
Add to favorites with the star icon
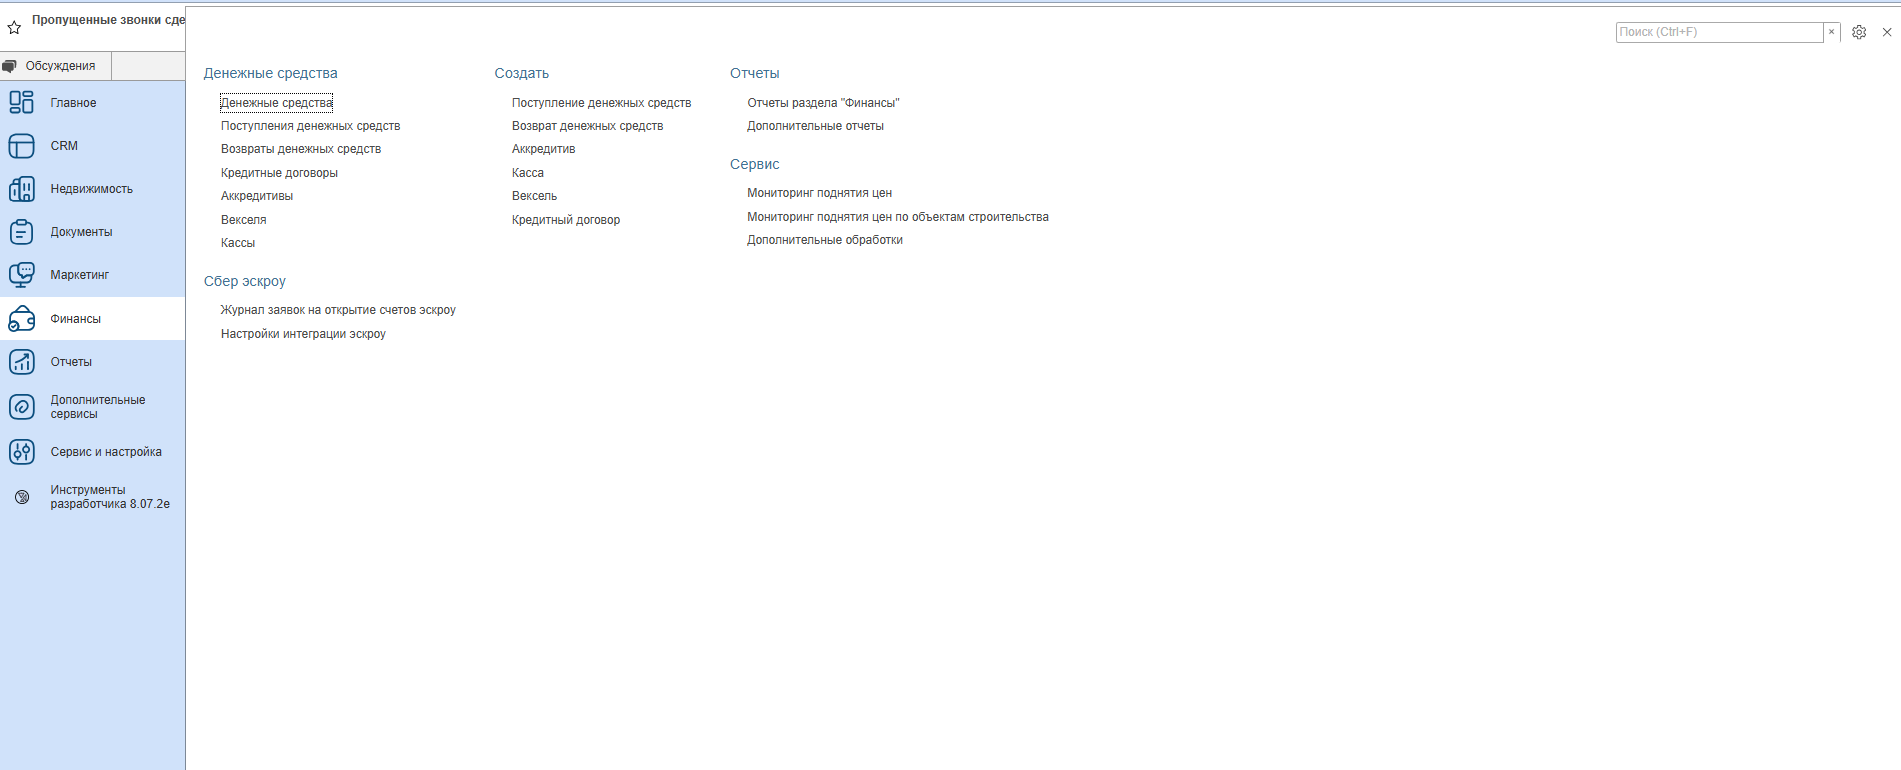pos(14,28)
